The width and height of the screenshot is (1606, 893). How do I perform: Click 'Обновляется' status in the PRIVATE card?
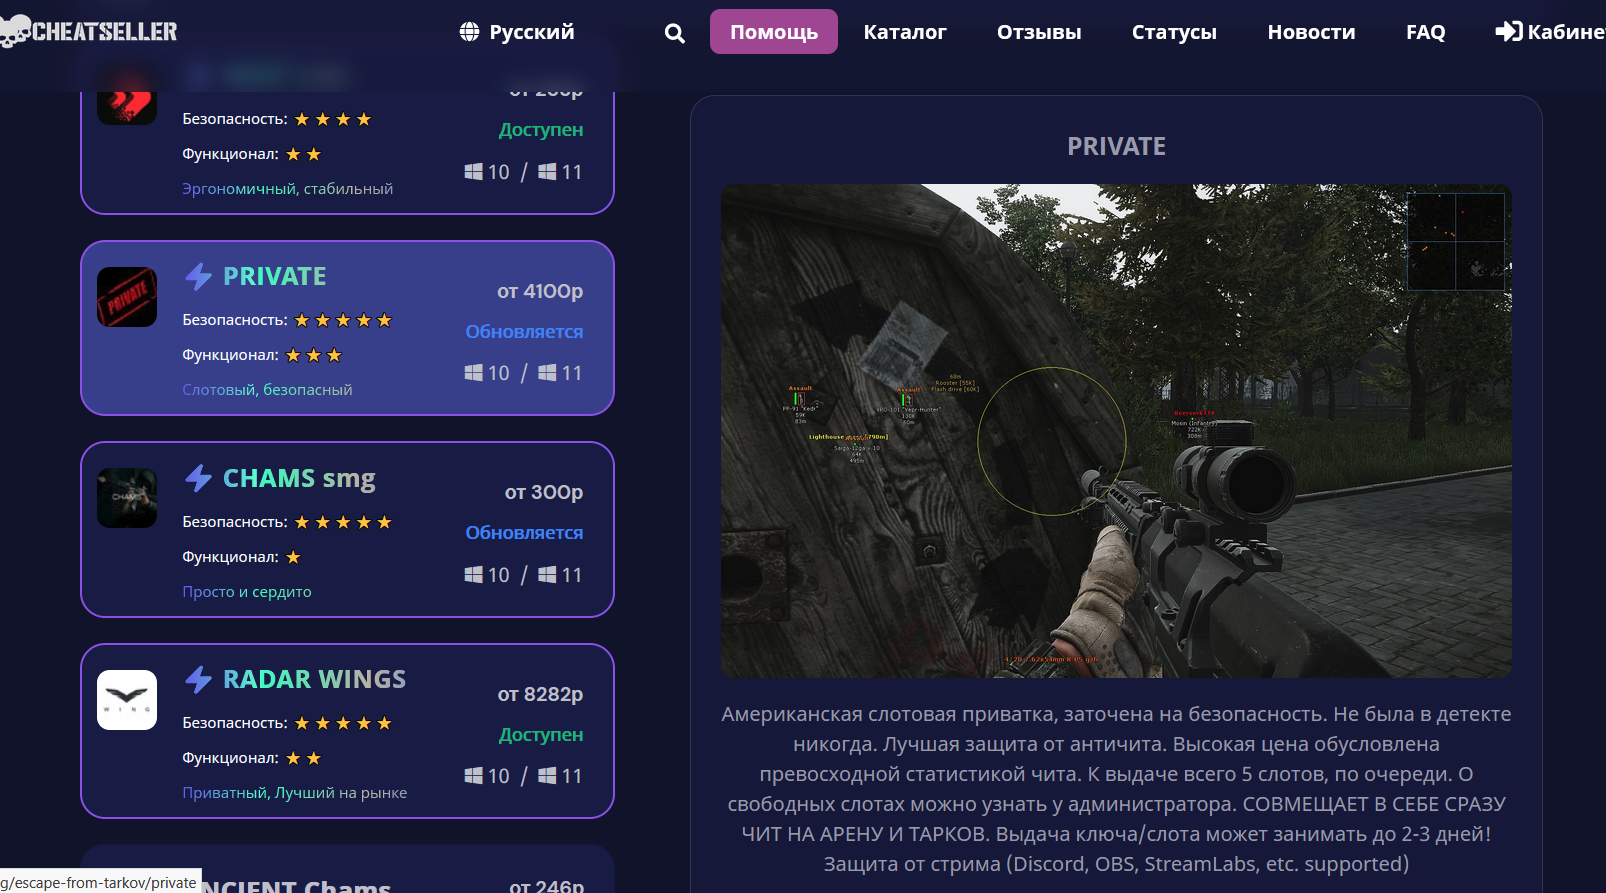click(x=524, y=332)
